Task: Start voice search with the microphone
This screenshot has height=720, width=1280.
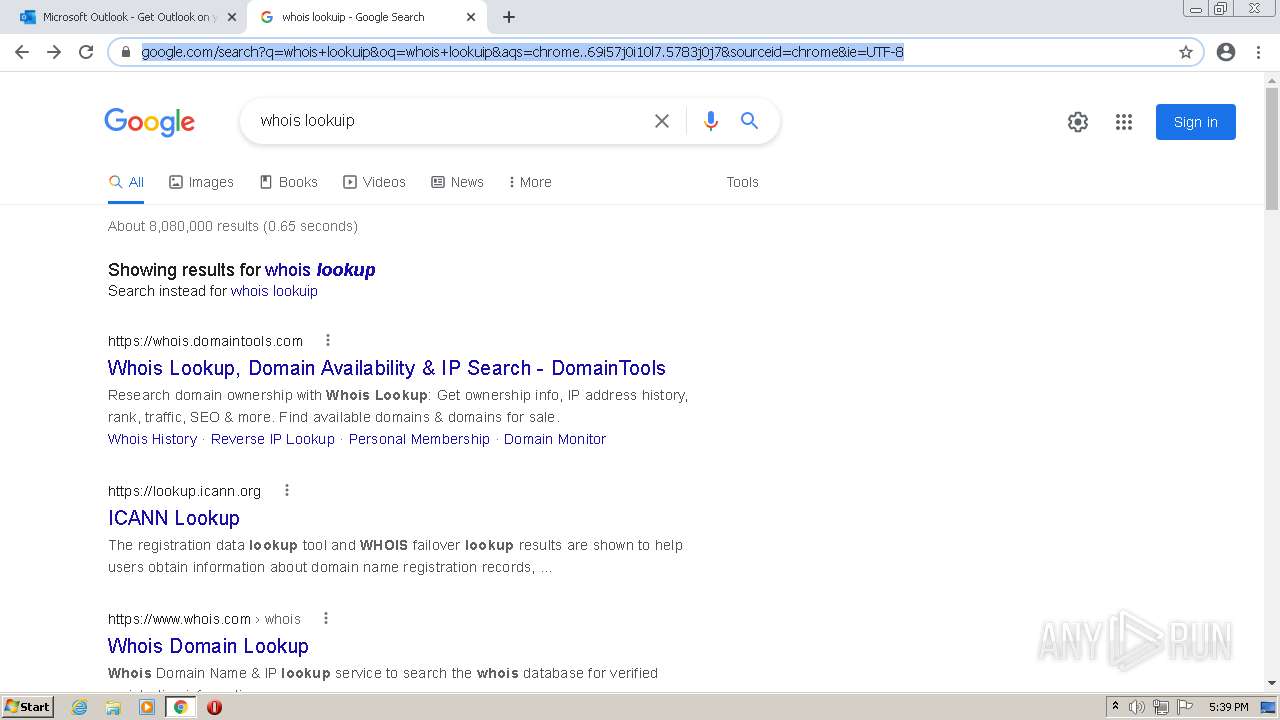Action: [x=711, y=121]
